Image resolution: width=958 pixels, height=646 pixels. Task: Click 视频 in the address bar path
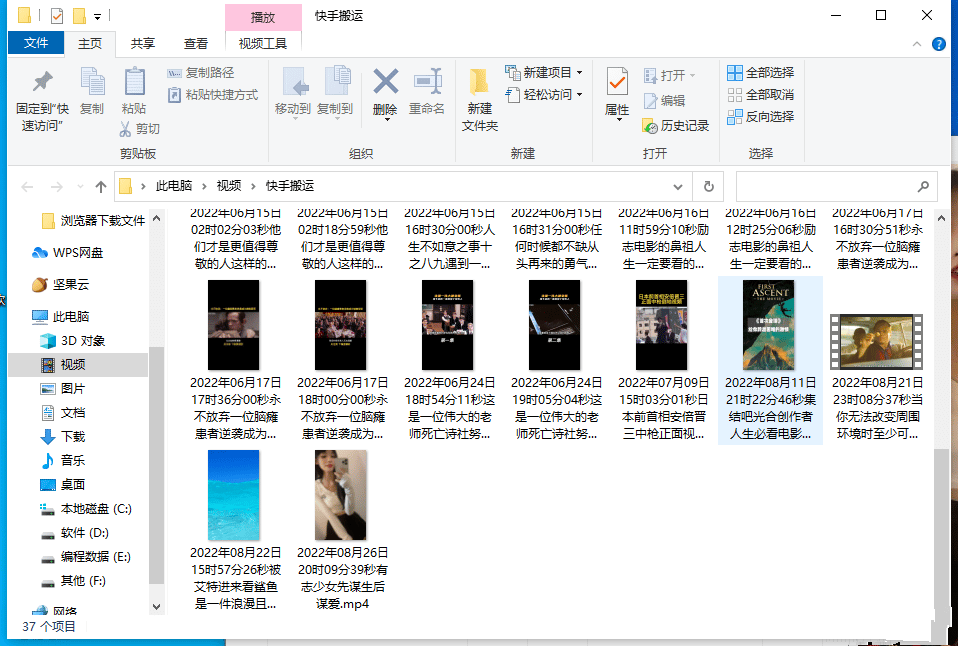pyautogui.click(x=229, y=186)
